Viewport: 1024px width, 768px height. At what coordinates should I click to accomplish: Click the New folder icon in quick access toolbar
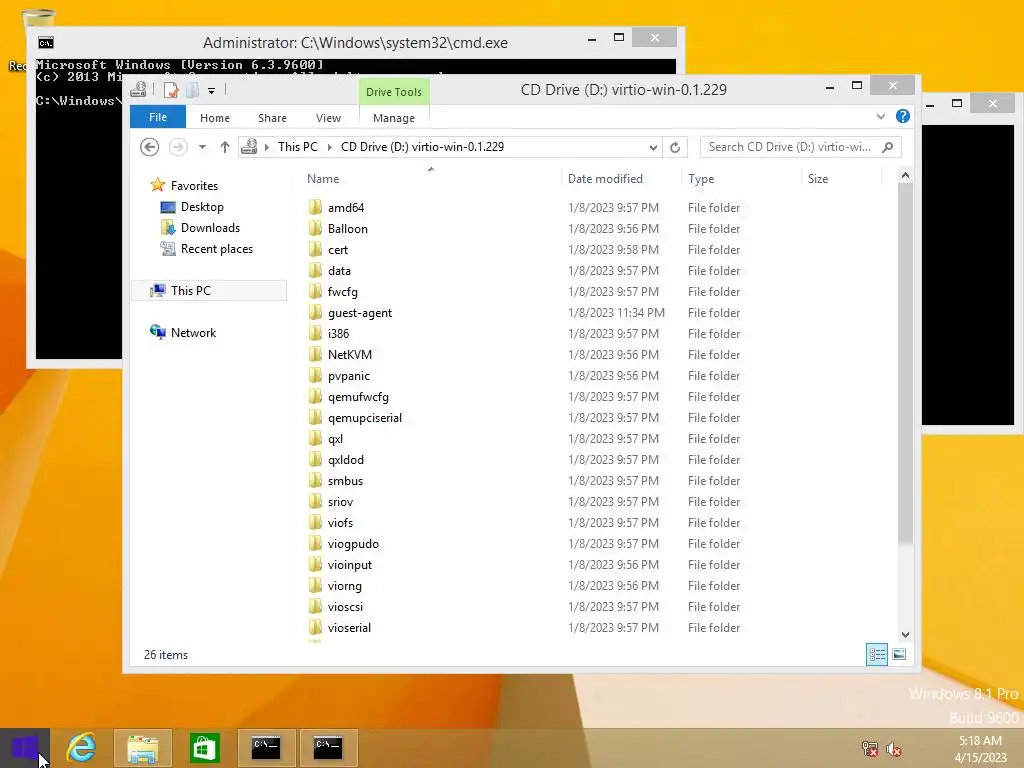pyautogui.click(x=192, y=90)
